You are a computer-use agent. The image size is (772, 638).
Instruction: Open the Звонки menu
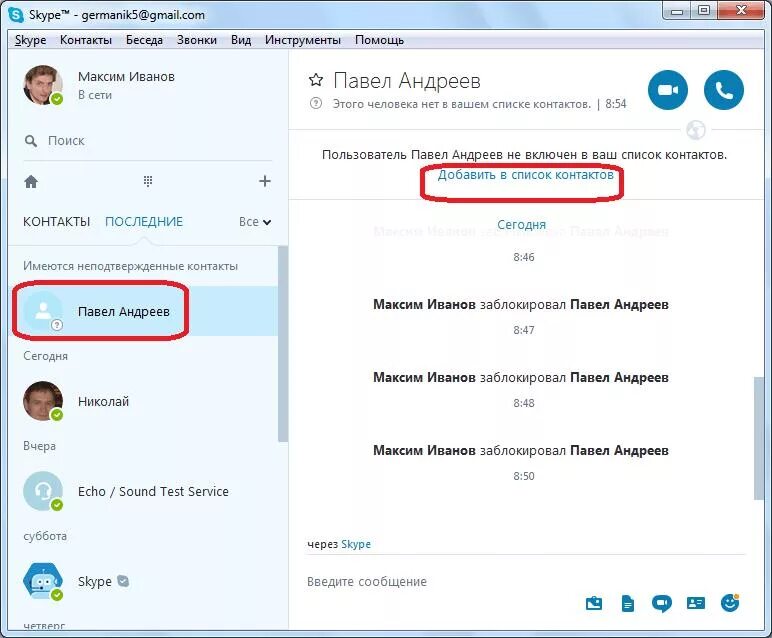pyautogui.click(x=197, y=40)
